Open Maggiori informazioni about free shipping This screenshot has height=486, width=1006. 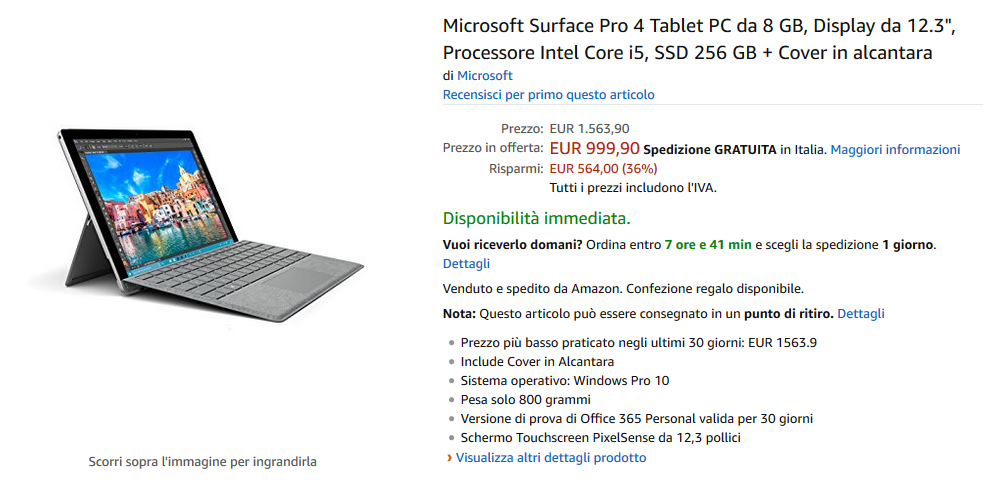point(895,149)
